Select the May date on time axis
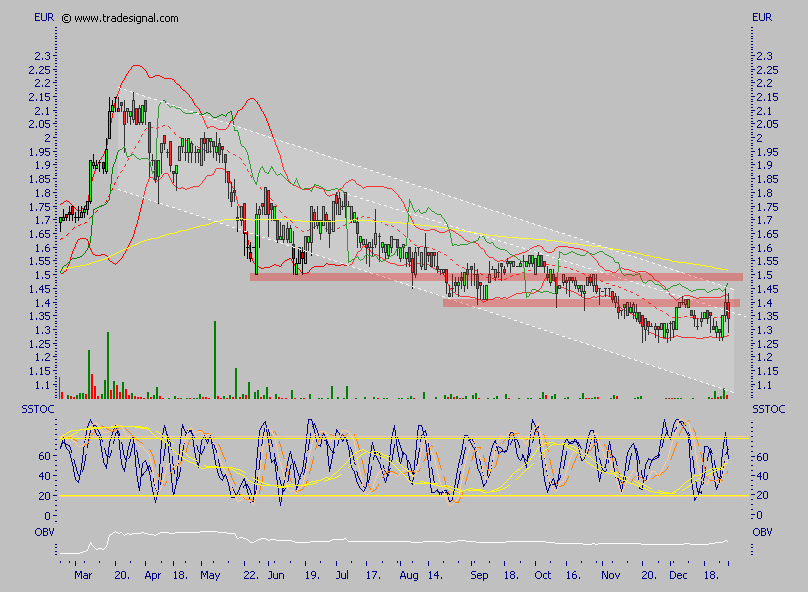808x592 pixels. click(211, 577)
